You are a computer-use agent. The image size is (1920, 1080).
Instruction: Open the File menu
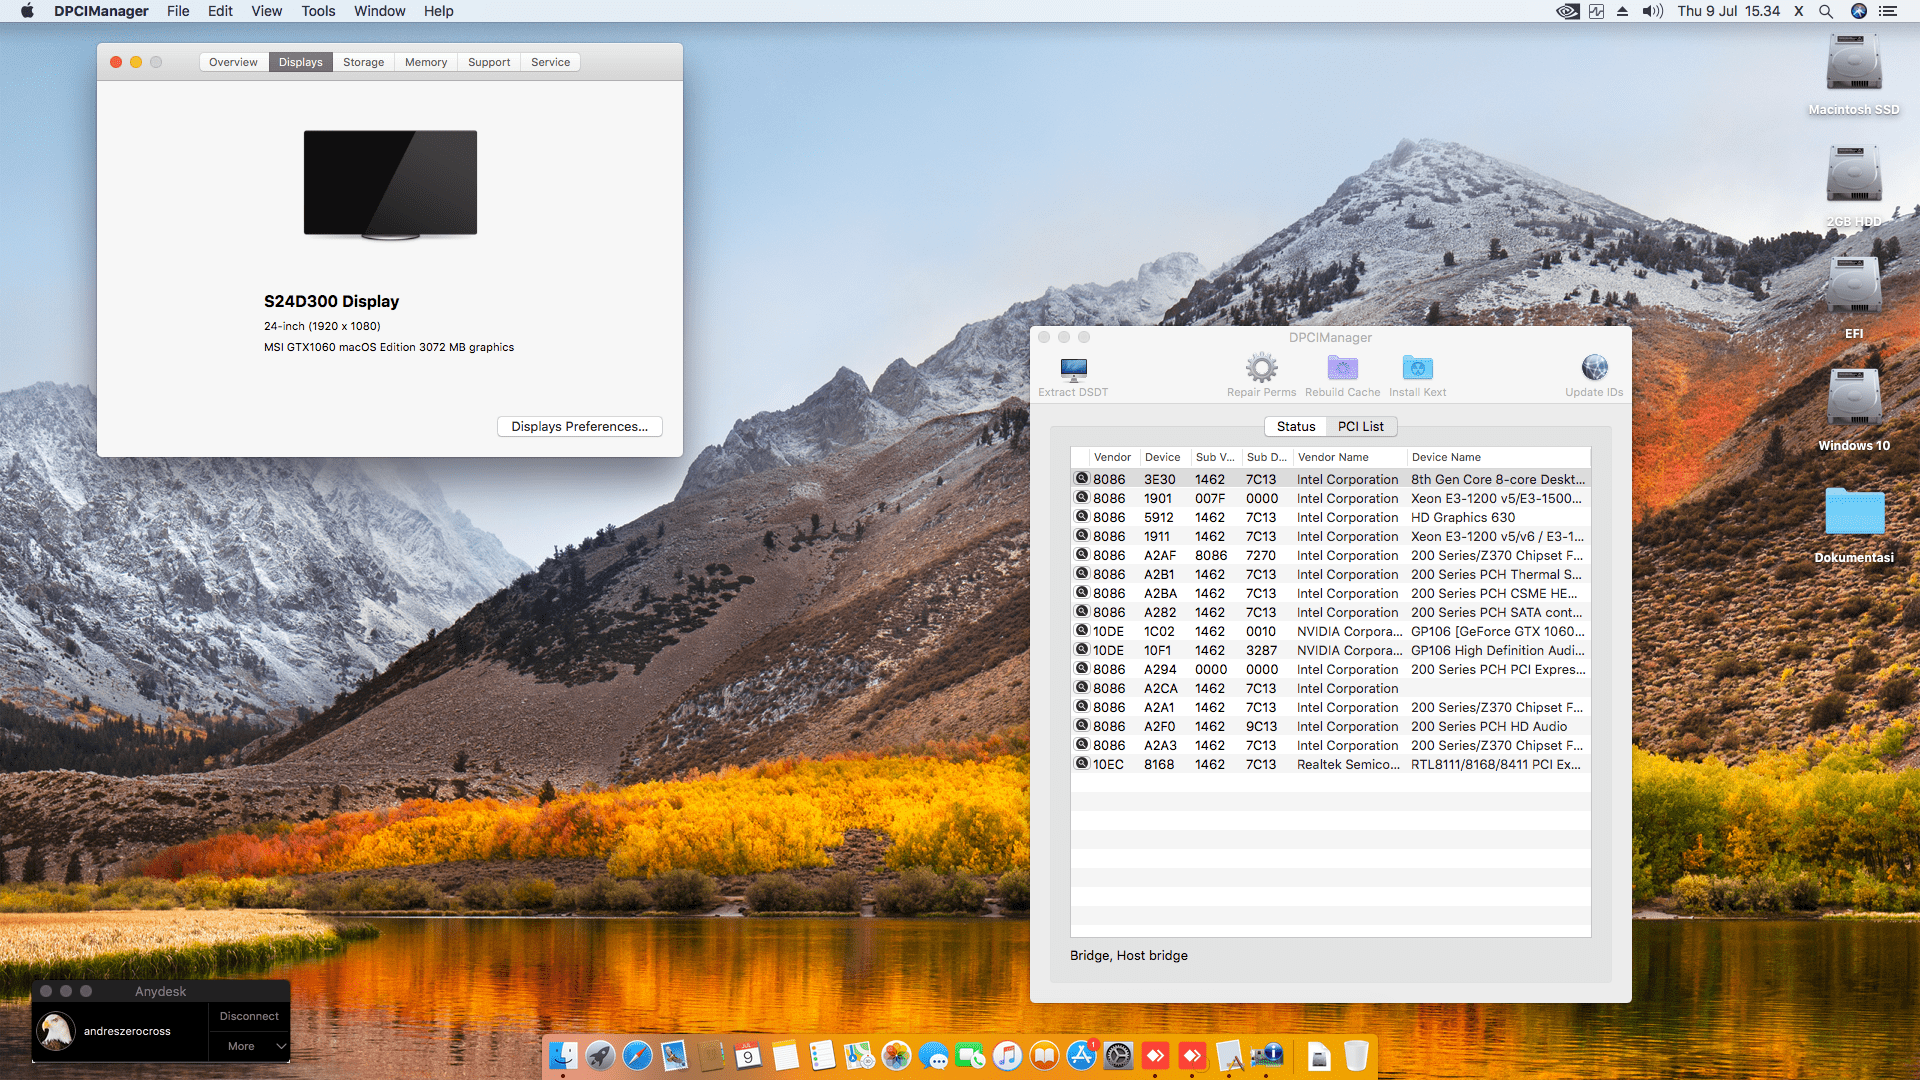point(178,11)
